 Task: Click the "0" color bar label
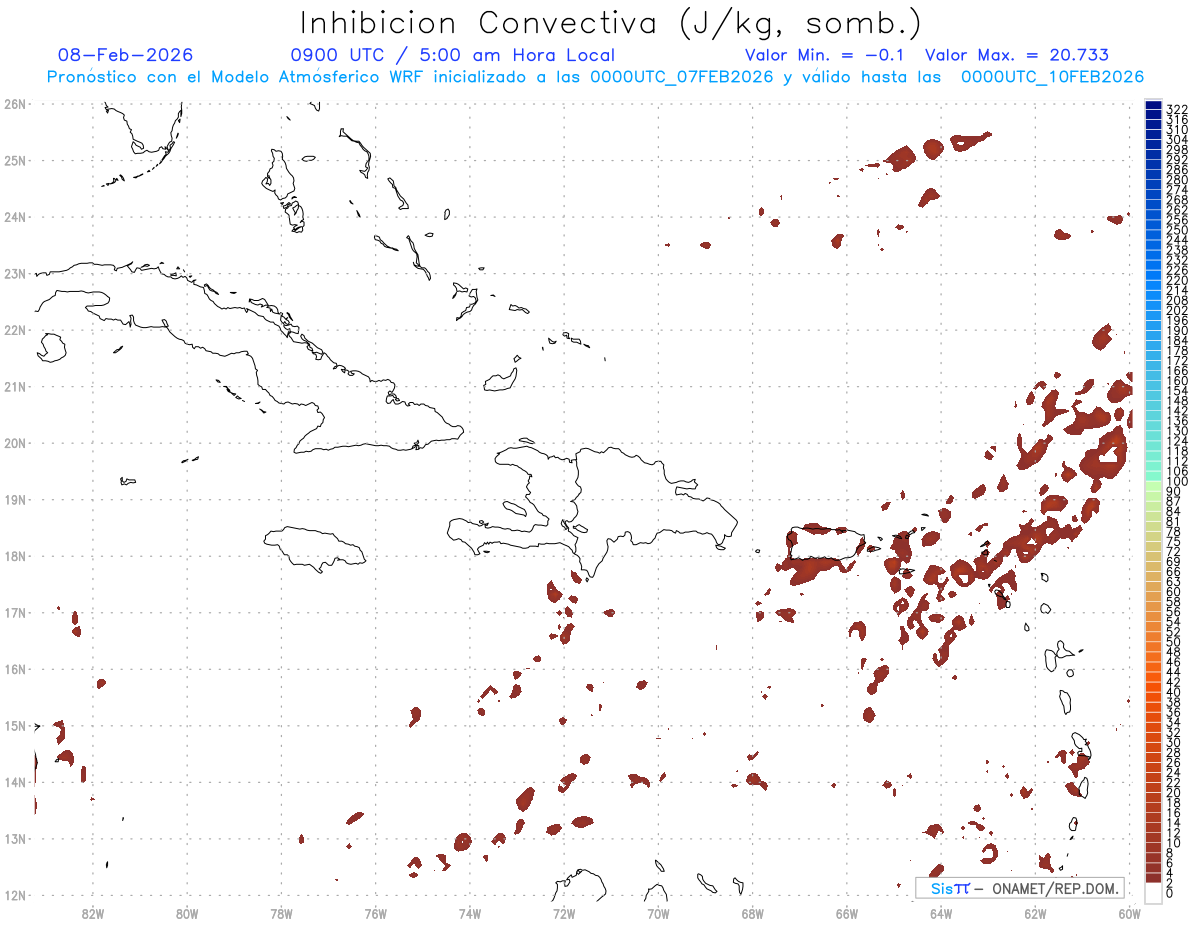[x=1170, y=893]
